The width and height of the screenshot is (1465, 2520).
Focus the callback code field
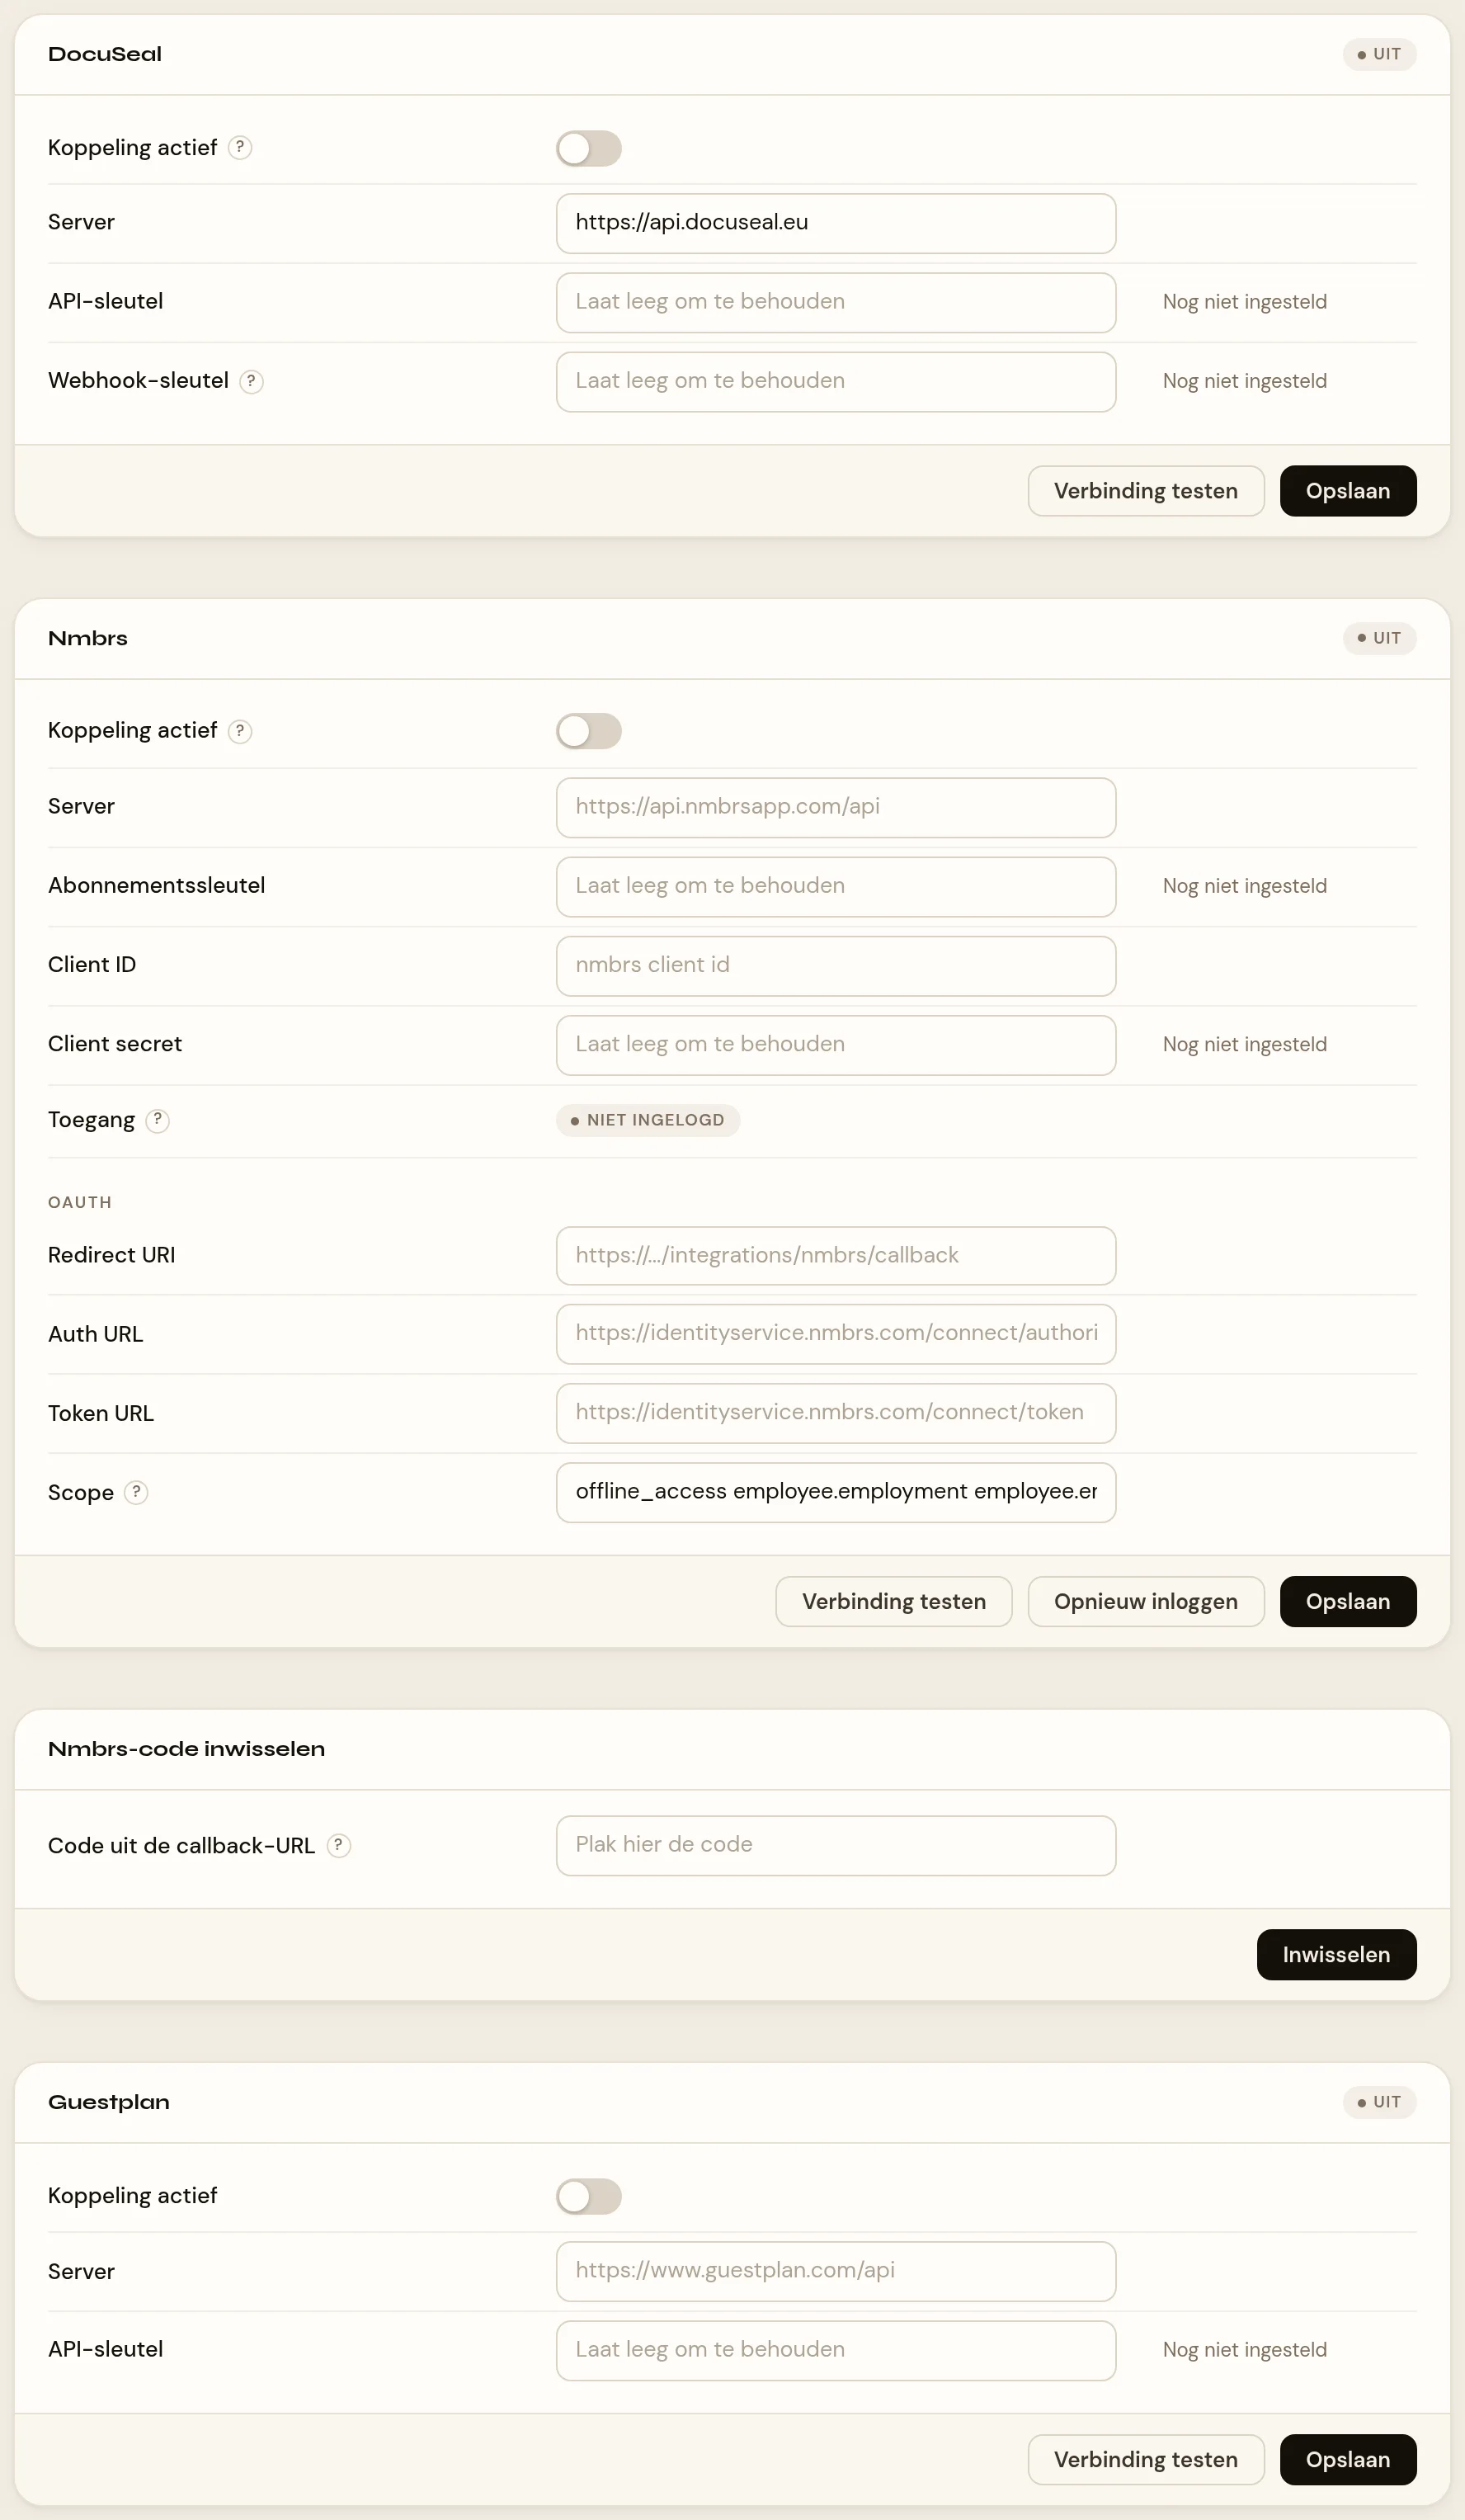pos(836,1845)
